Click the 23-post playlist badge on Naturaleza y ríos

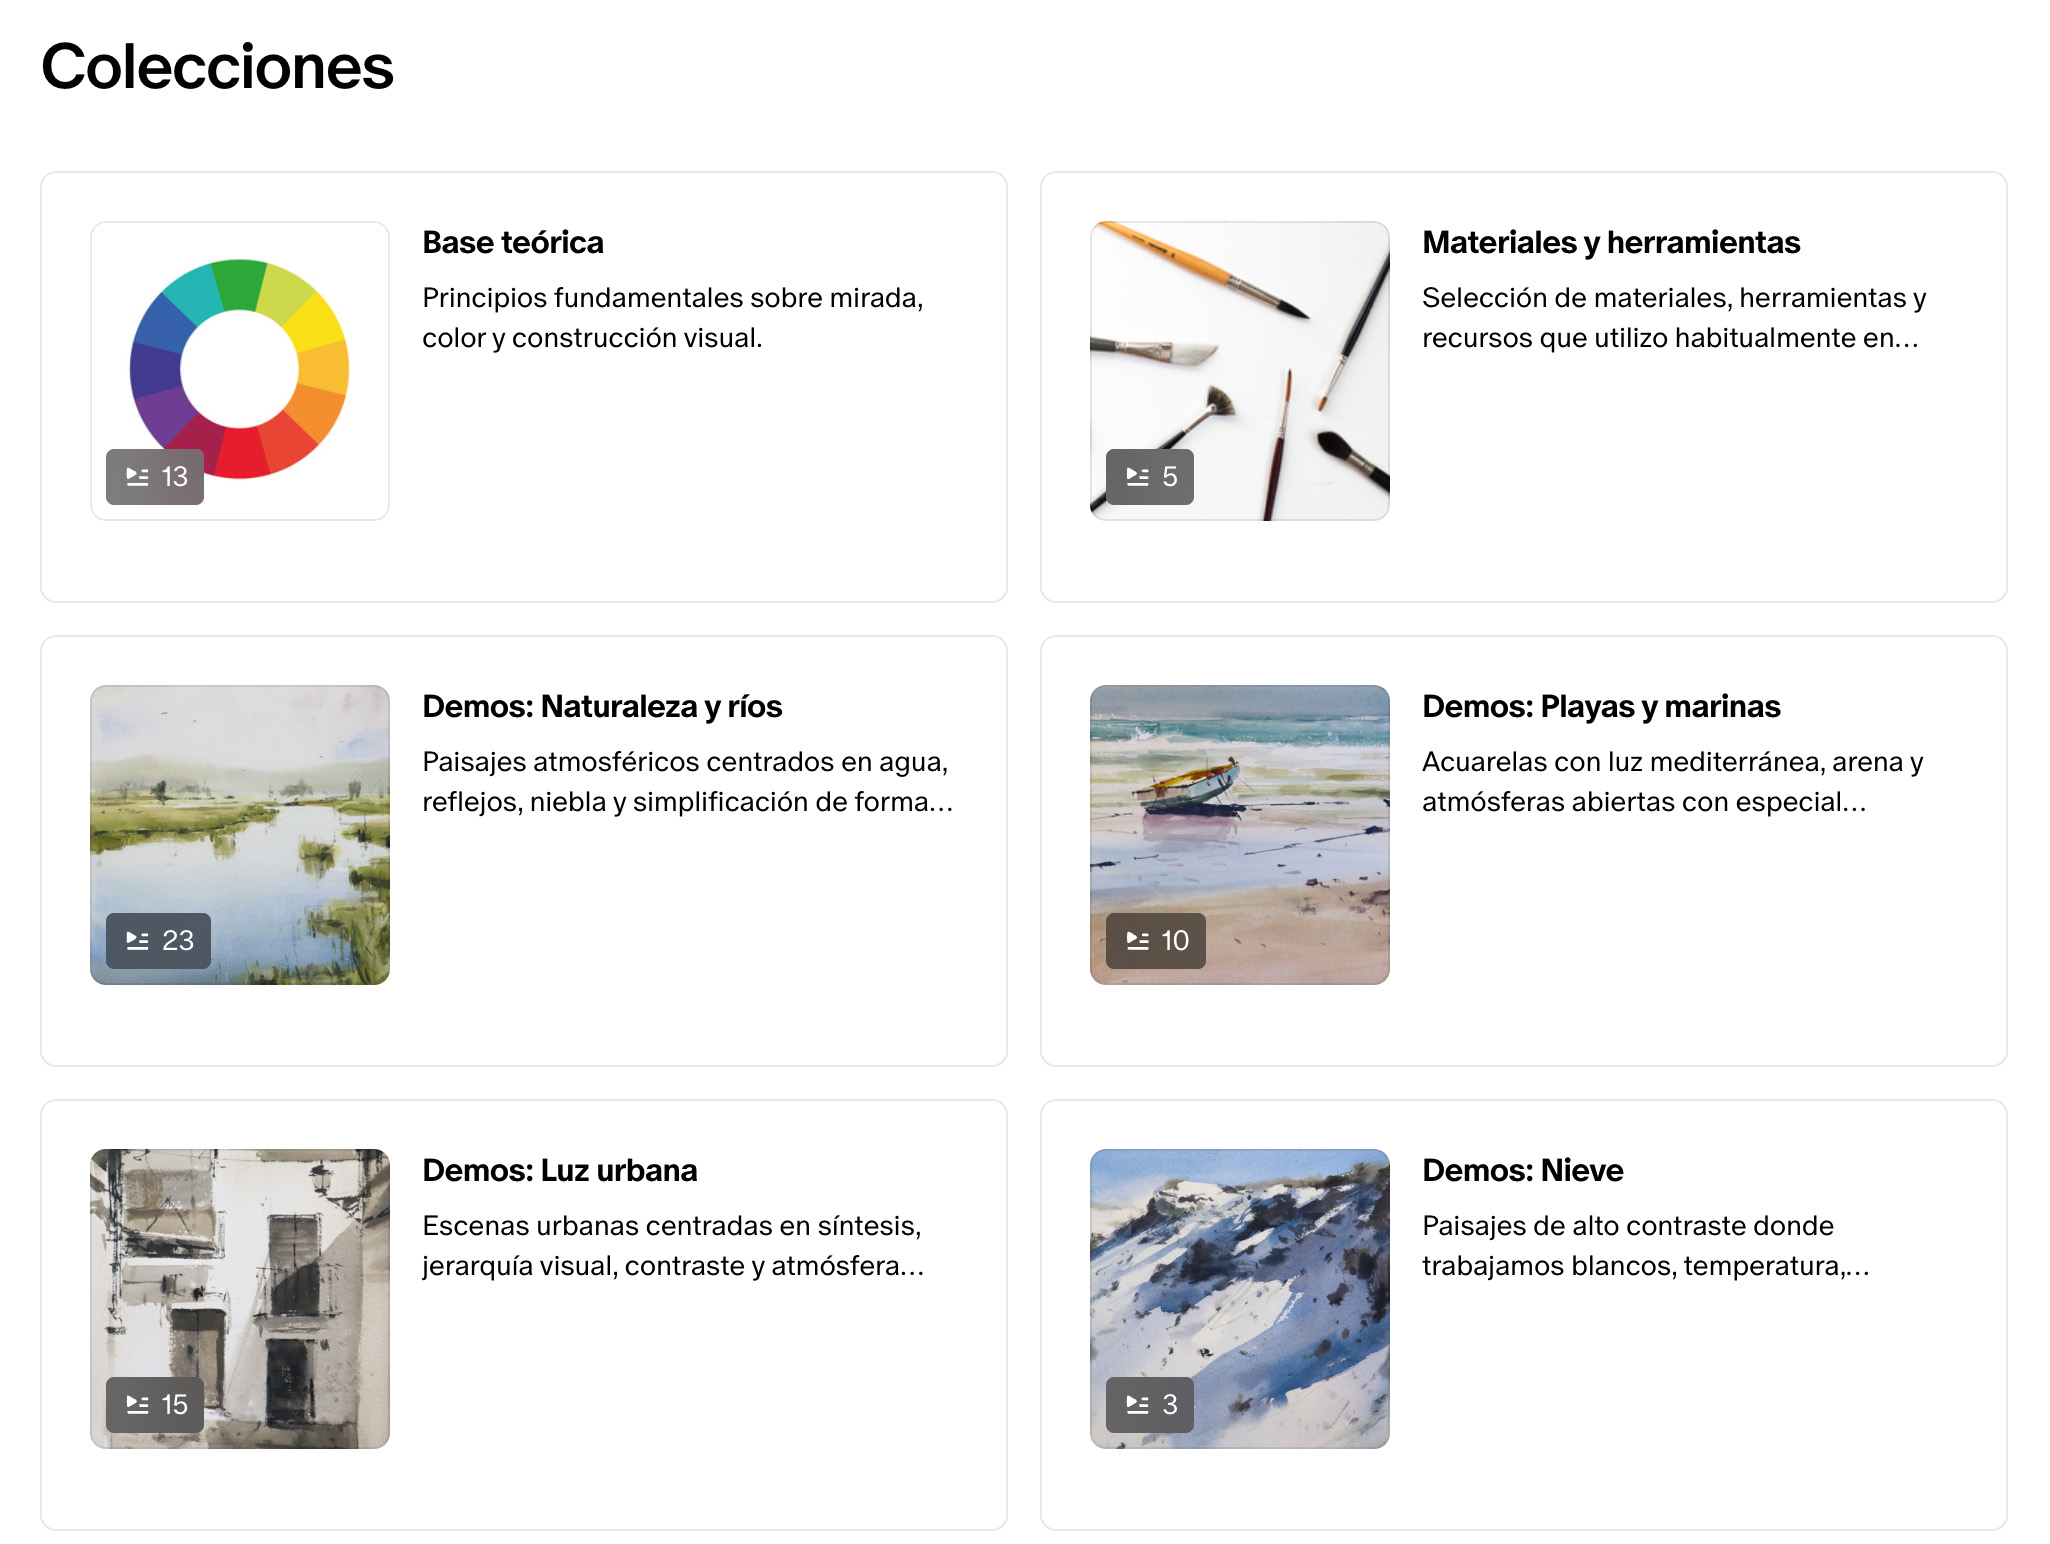[x=158, y=941]
